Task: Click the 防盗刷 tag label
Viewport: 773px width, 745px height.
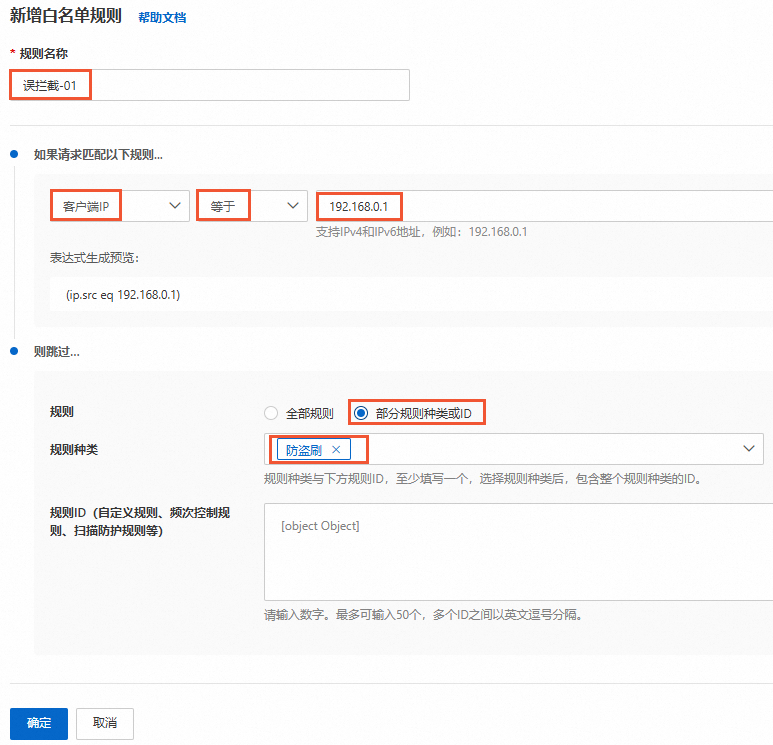Action: tap(304, 450)
